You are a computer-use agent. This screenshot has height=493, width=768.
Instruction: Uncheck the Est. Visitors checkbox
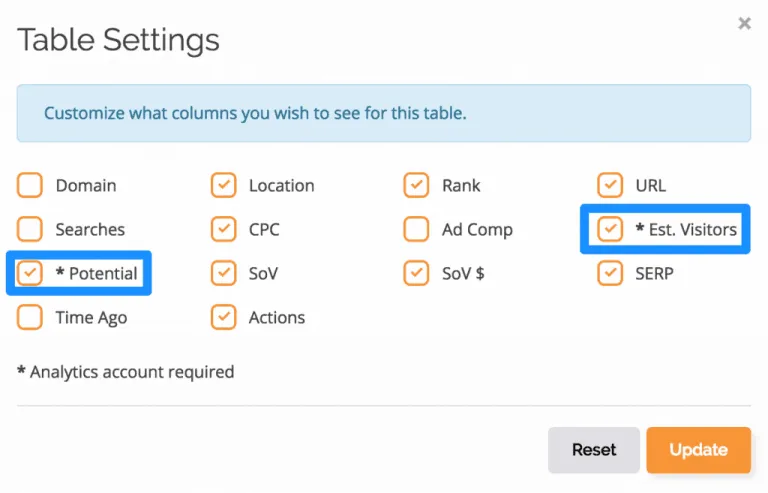[610, 229]
